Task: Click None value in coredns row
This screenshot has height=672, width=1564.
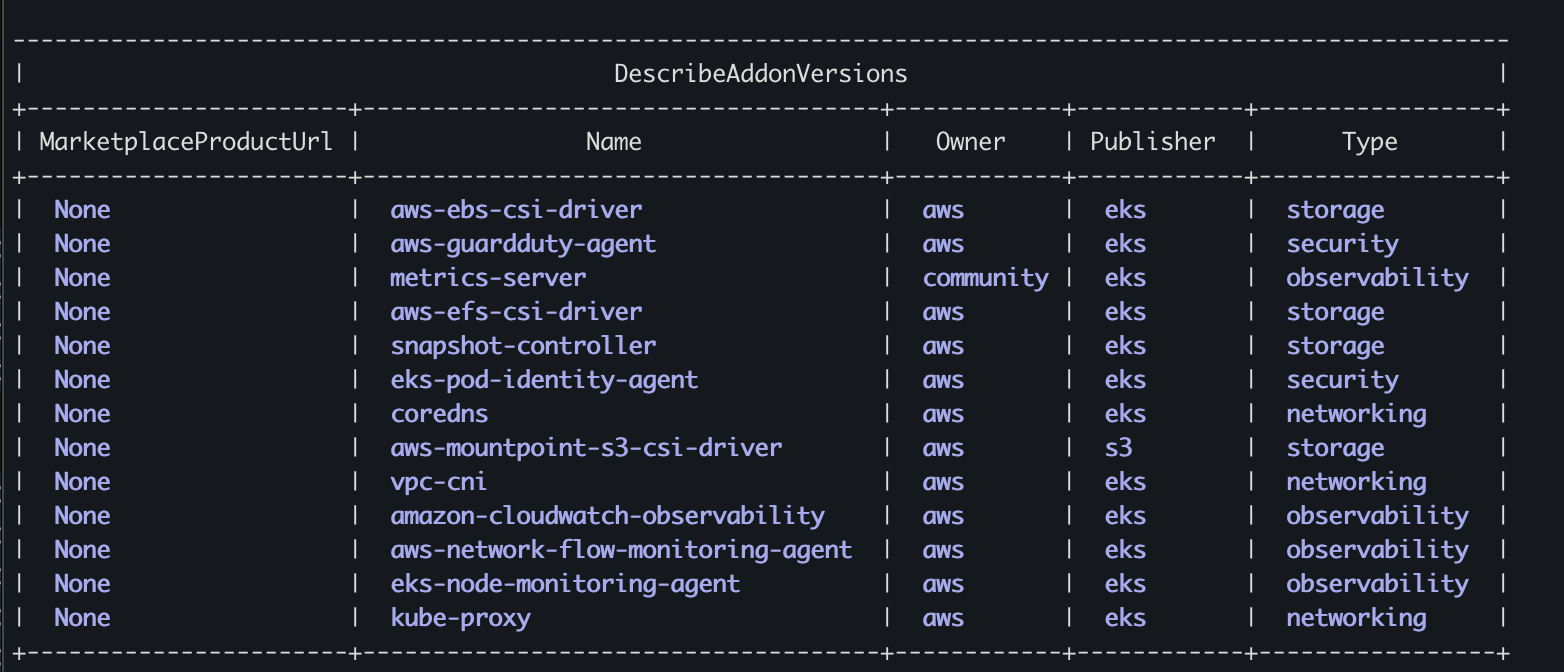Action: (82, 414)
